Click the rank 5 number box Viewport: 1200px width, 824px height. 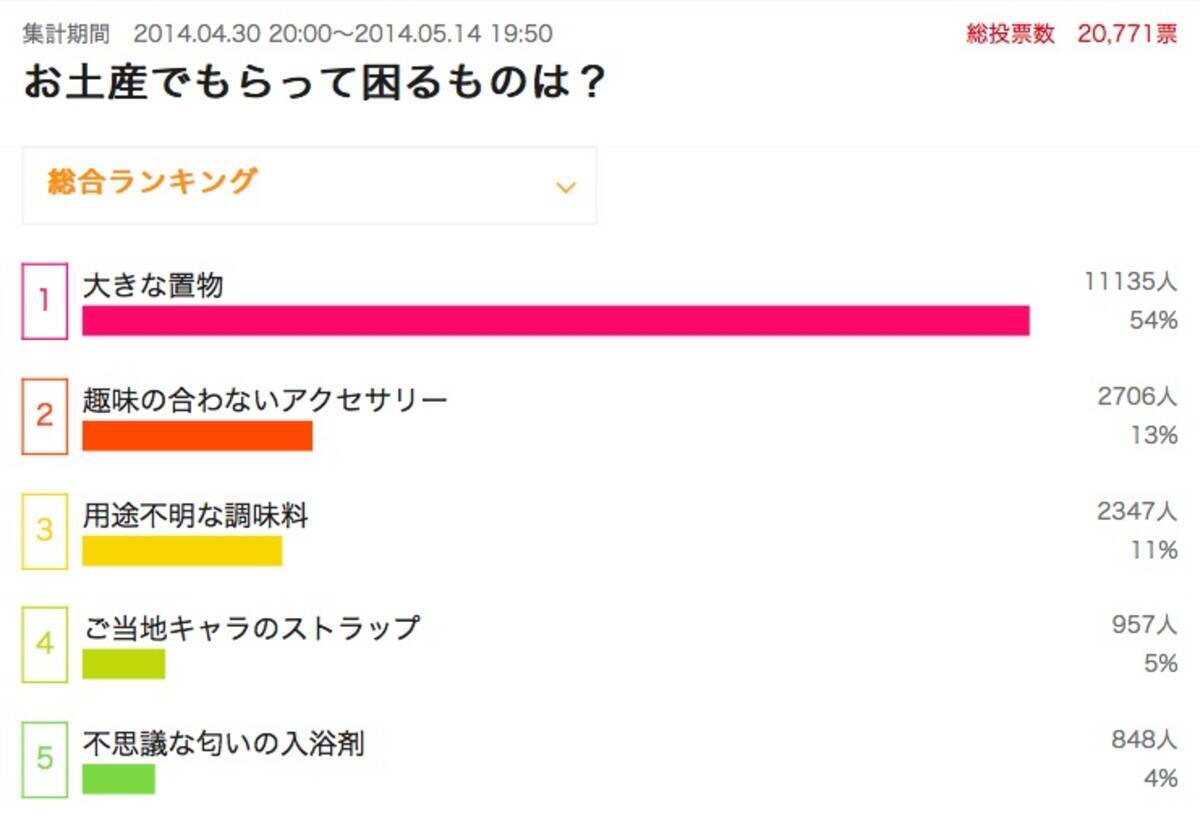tap(45, 760)
